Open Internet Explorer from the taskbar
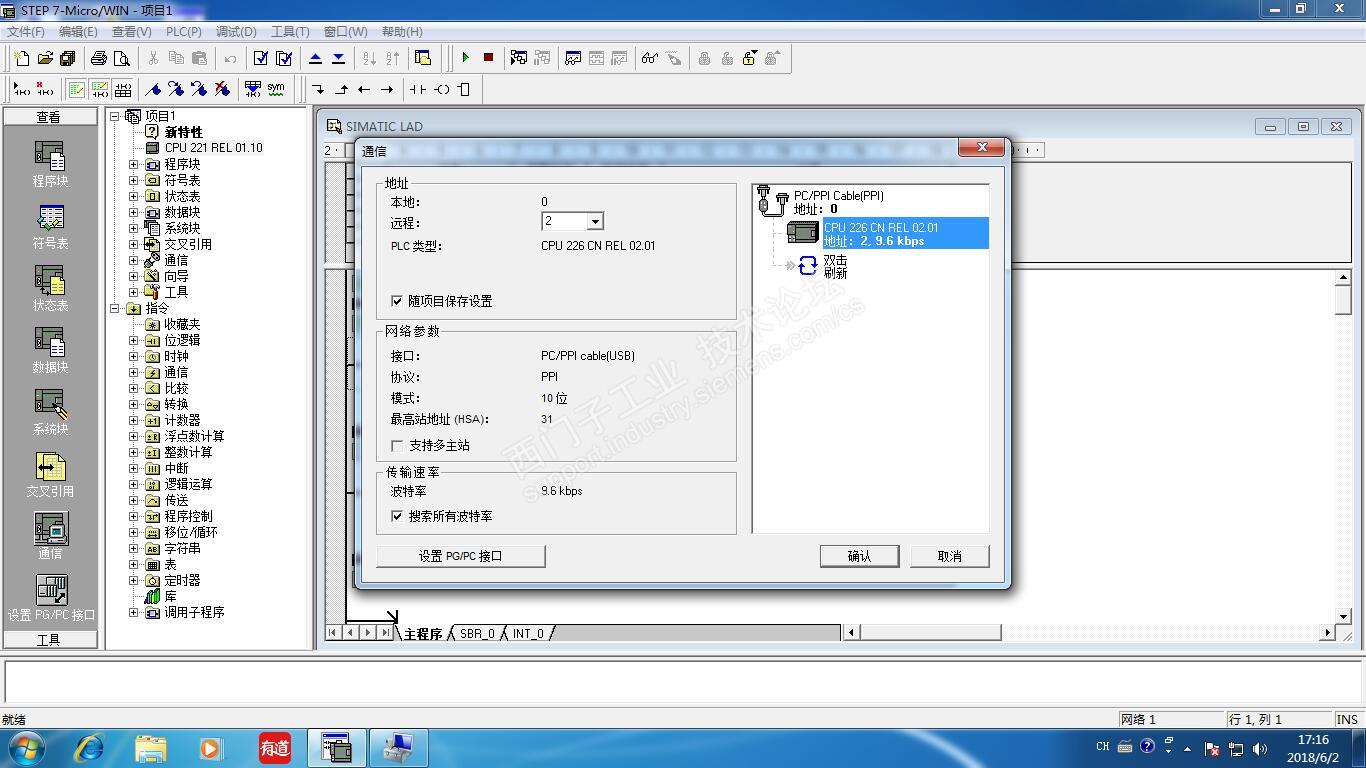This screenshot has width=1366, height=768. [x=90, y=747]
